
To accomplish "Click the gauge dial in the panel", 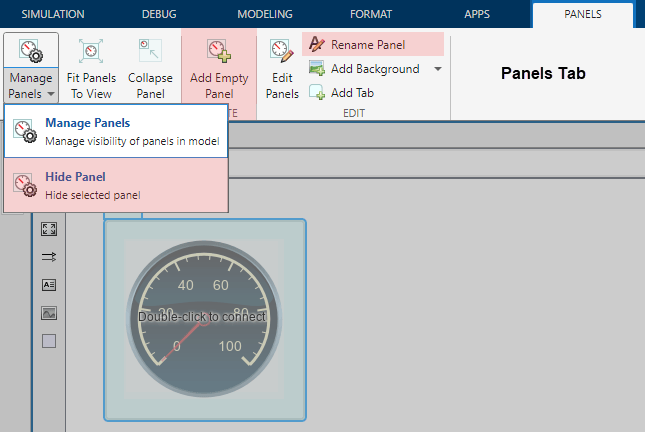I will tap(204, 319).
